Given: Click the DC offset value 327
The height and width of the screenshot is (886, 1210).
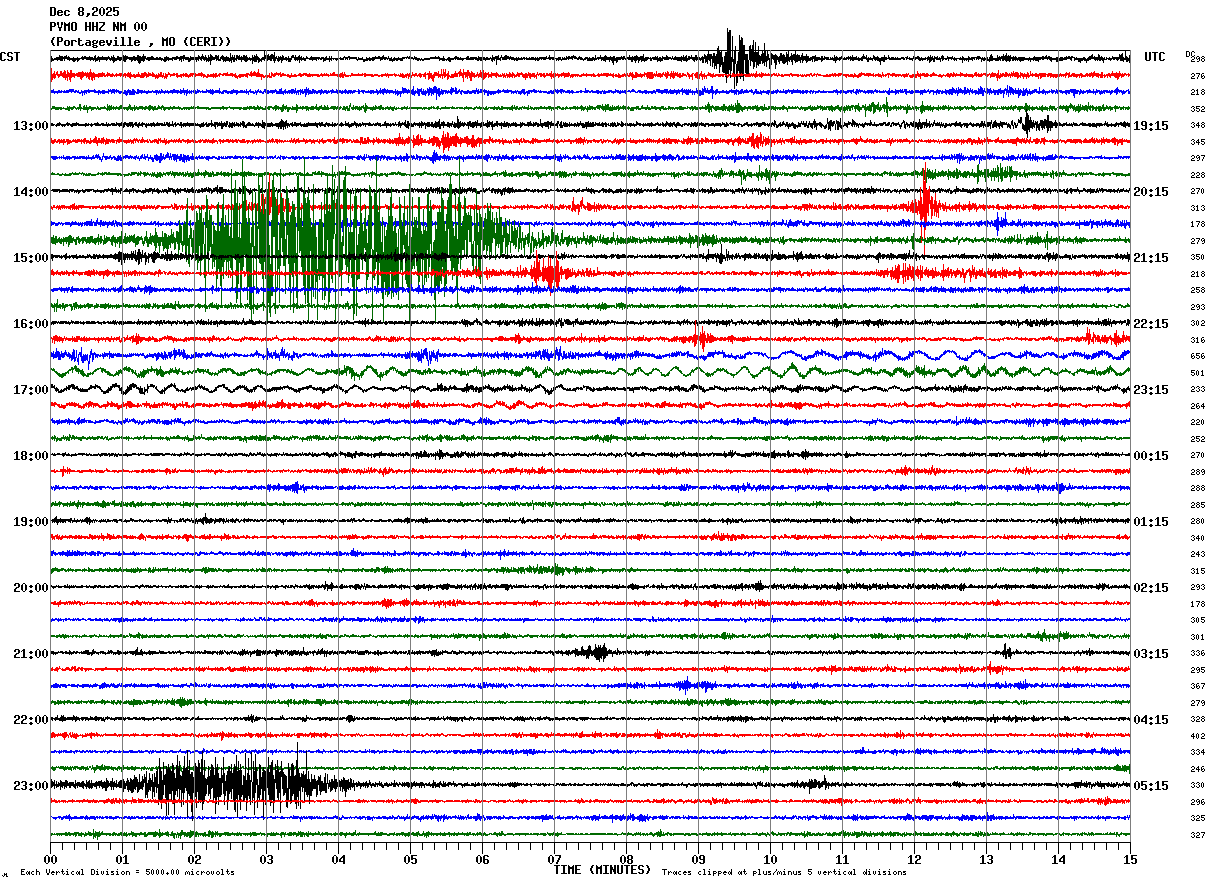Looking at the screenshot, I should click(x=1197, y=835).
